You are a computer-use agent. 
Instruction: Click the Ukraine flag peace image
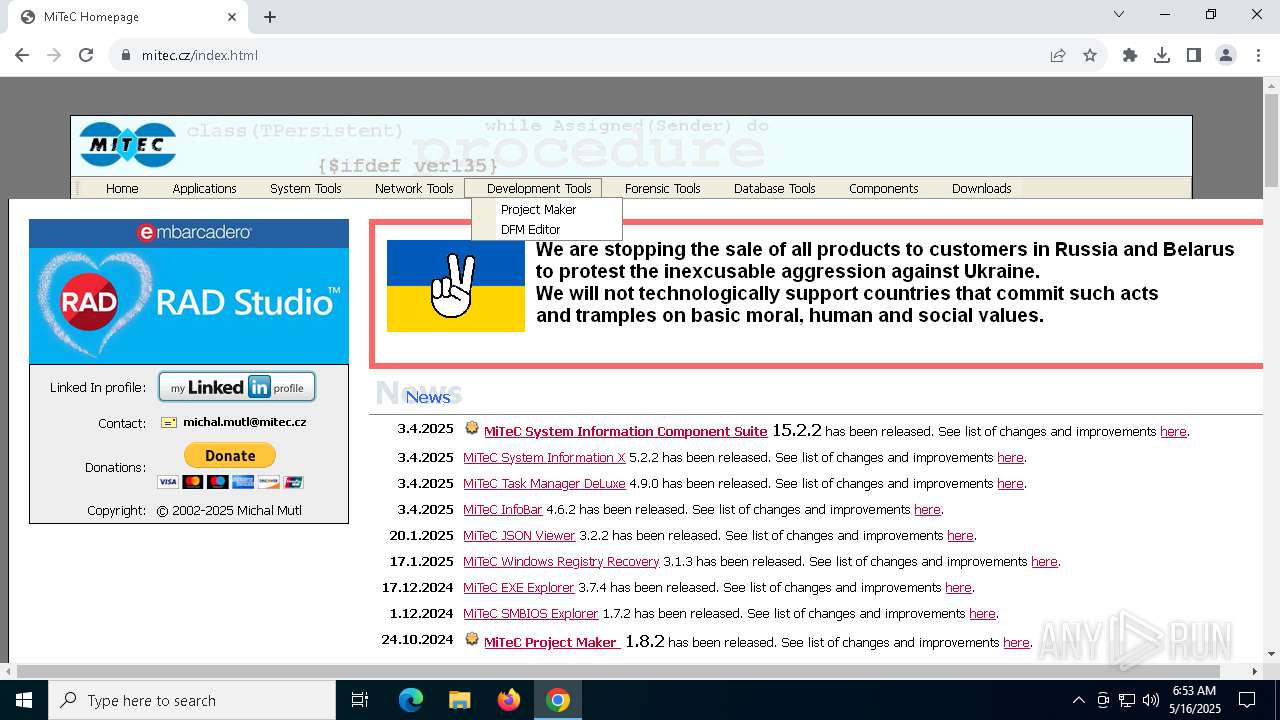click(x=456, y=286)
